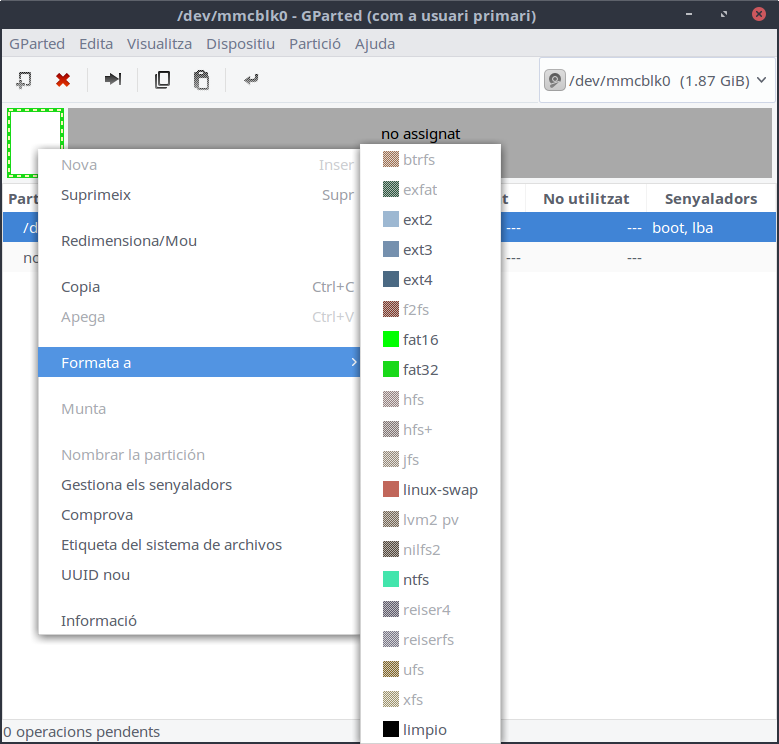Image resolution: width=779 pixels, height=744 pixels.
Task: Open Informació from the context menu
Action: pyautogui.click(x=199, y=620)
